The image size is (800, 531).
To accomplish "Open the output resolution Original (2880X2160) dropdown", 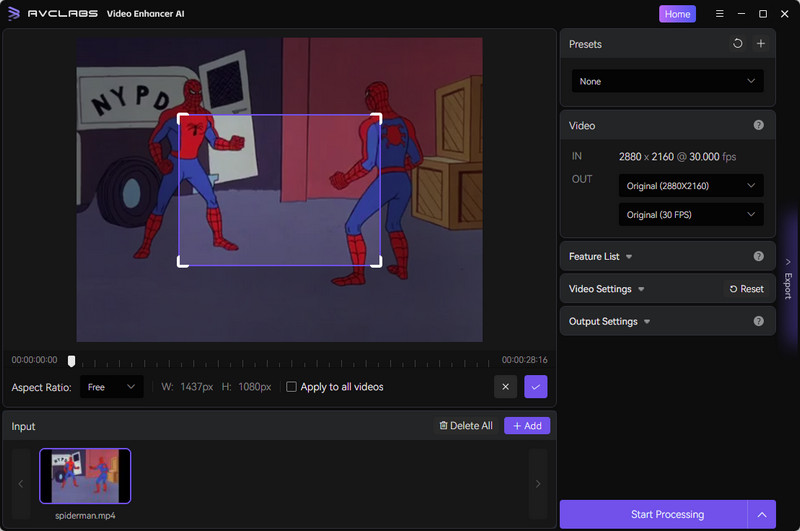I will (690, 186).
